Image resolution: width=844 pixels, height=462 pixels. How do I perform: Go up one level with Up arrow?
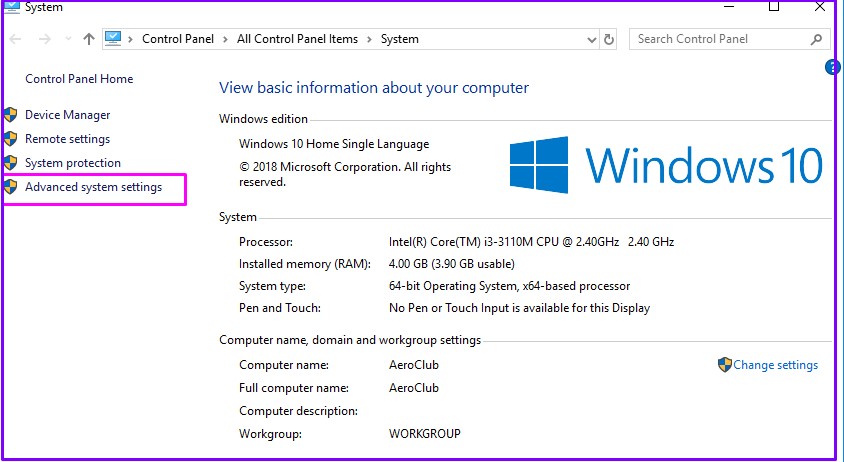pos(89,39)
